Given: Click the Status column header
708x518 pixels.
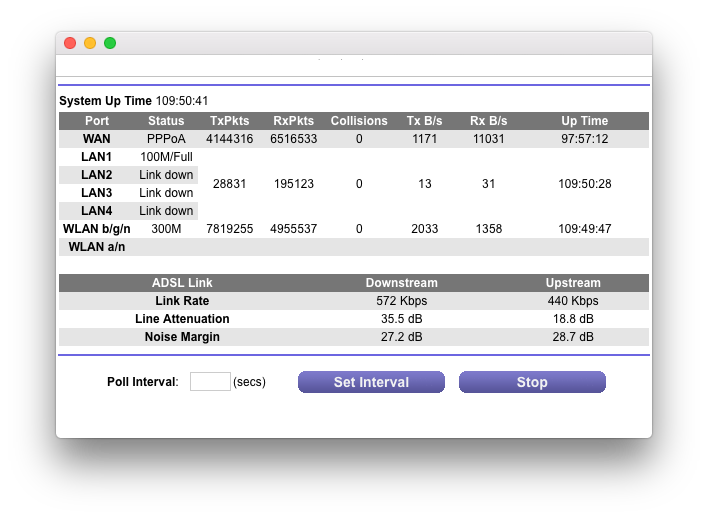Looking at the screenshot, I should (166, 121).
